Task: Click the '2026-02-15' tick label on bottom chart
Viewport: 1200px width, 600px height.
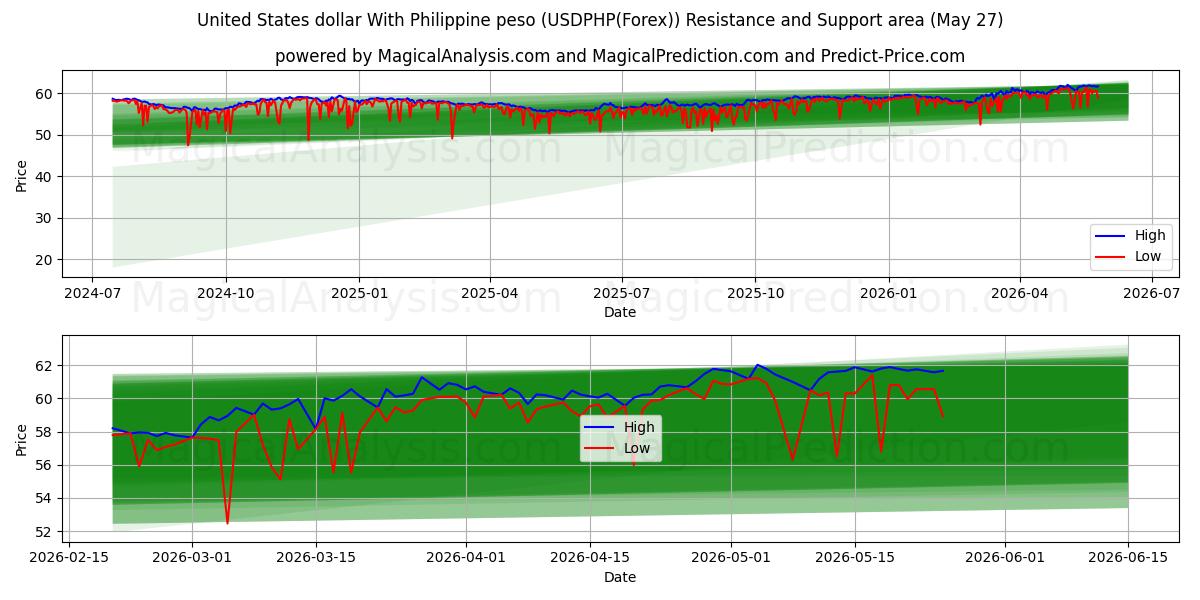Action: [x=69, y=558]
